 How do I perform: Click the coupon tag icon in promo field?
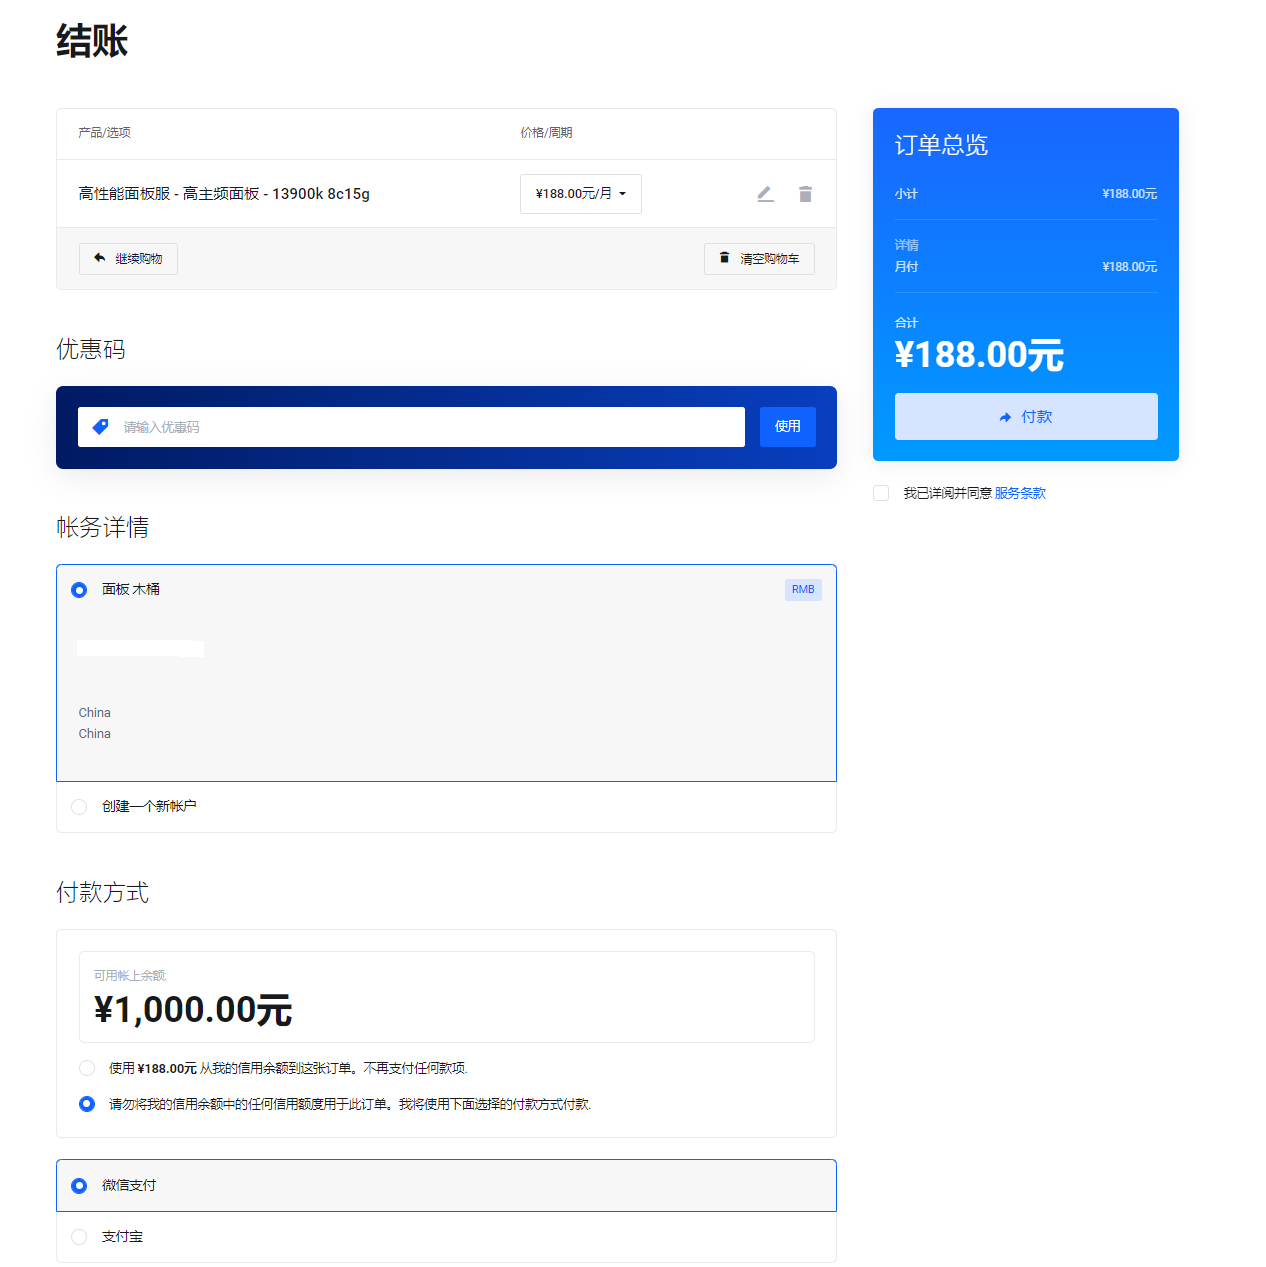(101, 427)
